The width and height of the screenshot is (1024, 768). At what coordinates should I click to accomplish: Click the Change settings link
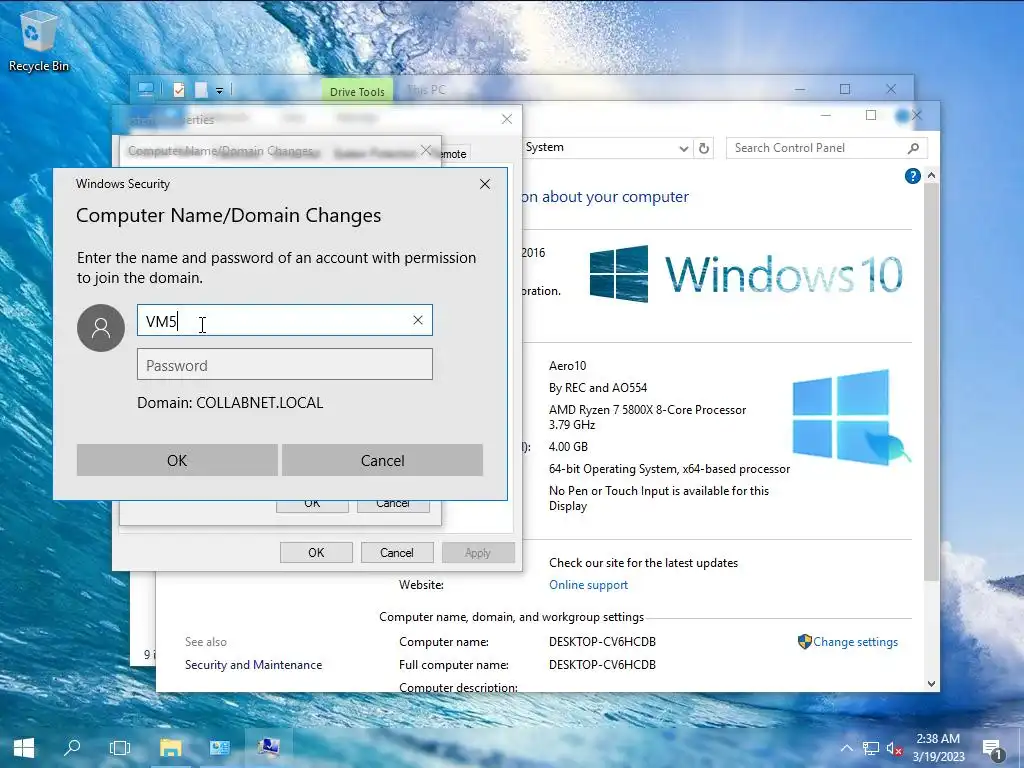(x=855, y=642)
